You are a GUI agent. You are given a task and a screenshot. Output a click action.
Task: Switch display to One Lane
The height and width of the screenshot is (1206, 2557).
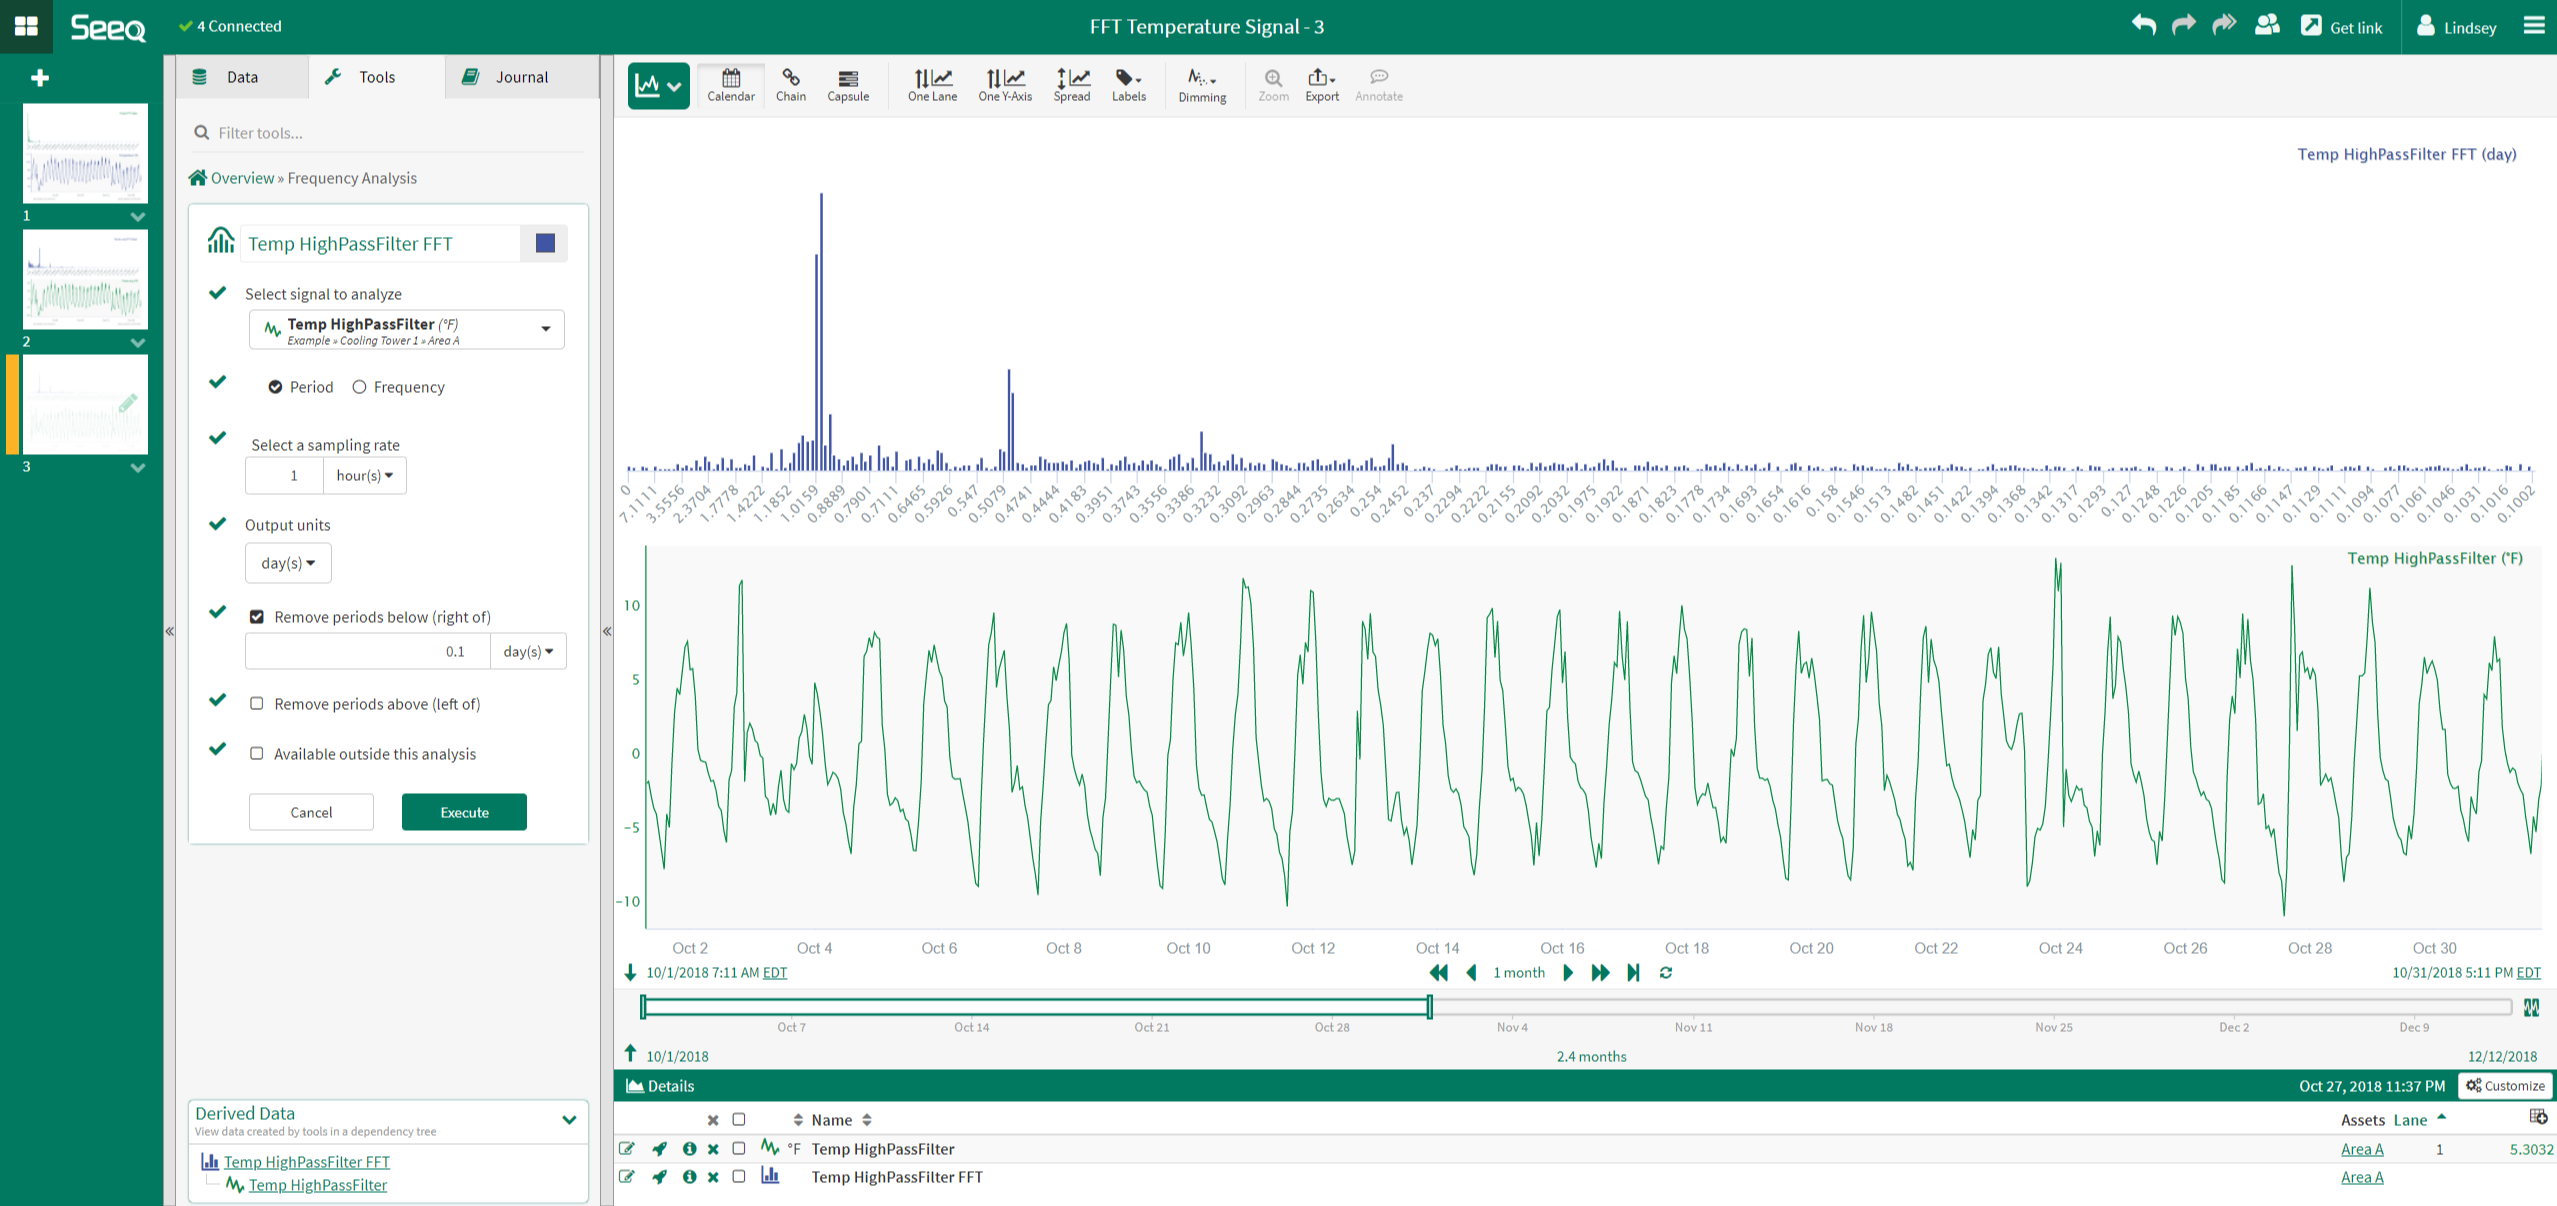931,84
